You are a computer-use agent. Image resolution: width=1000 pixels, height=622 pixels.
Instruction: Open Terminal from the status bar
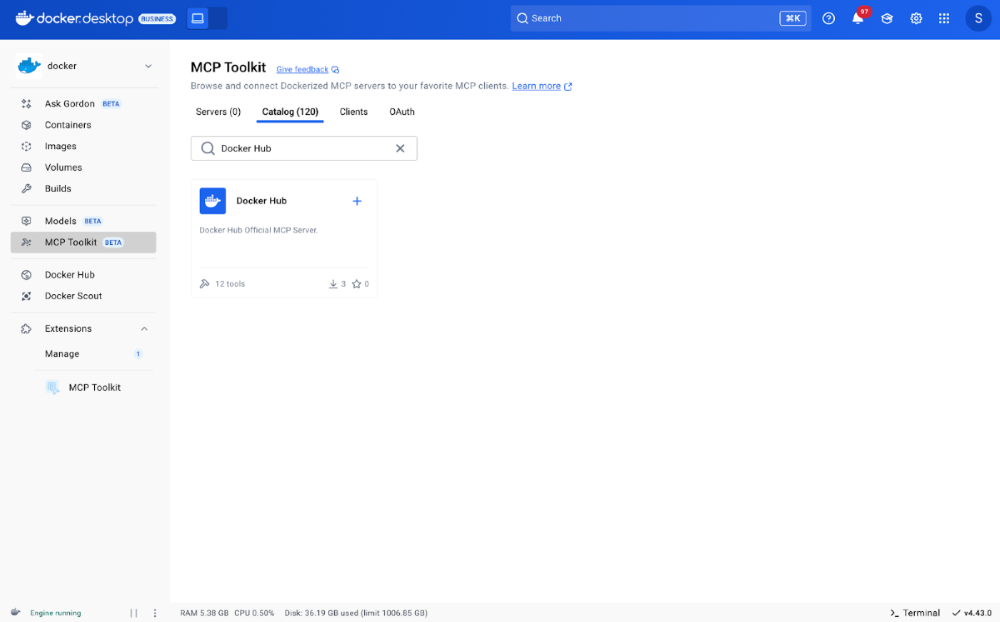(x=915, y=613)
